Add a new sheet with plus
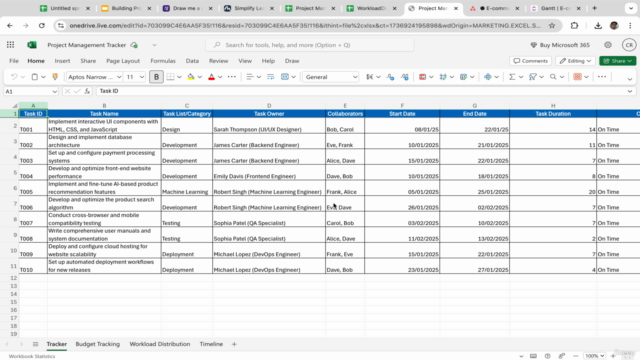Screen dimensions: 640x360 234,344
